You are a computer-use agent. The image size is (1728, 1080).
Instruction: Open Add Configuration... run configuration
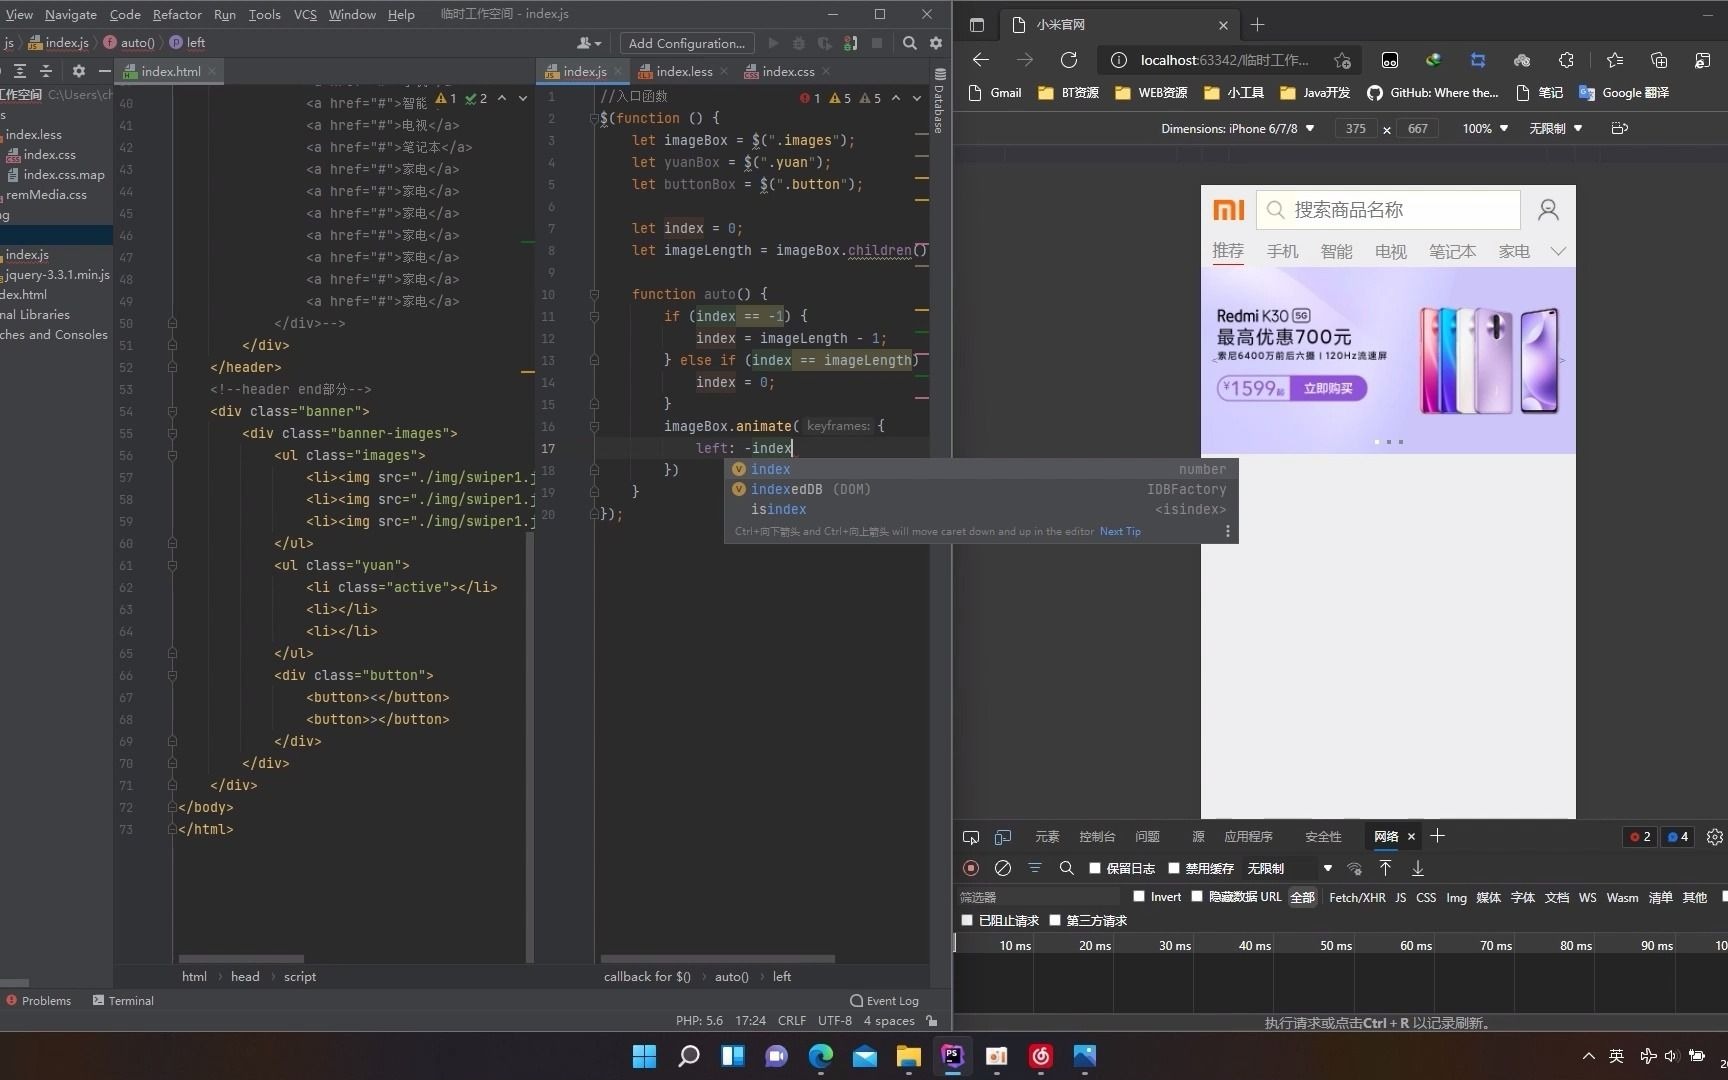tap(687, 43)
